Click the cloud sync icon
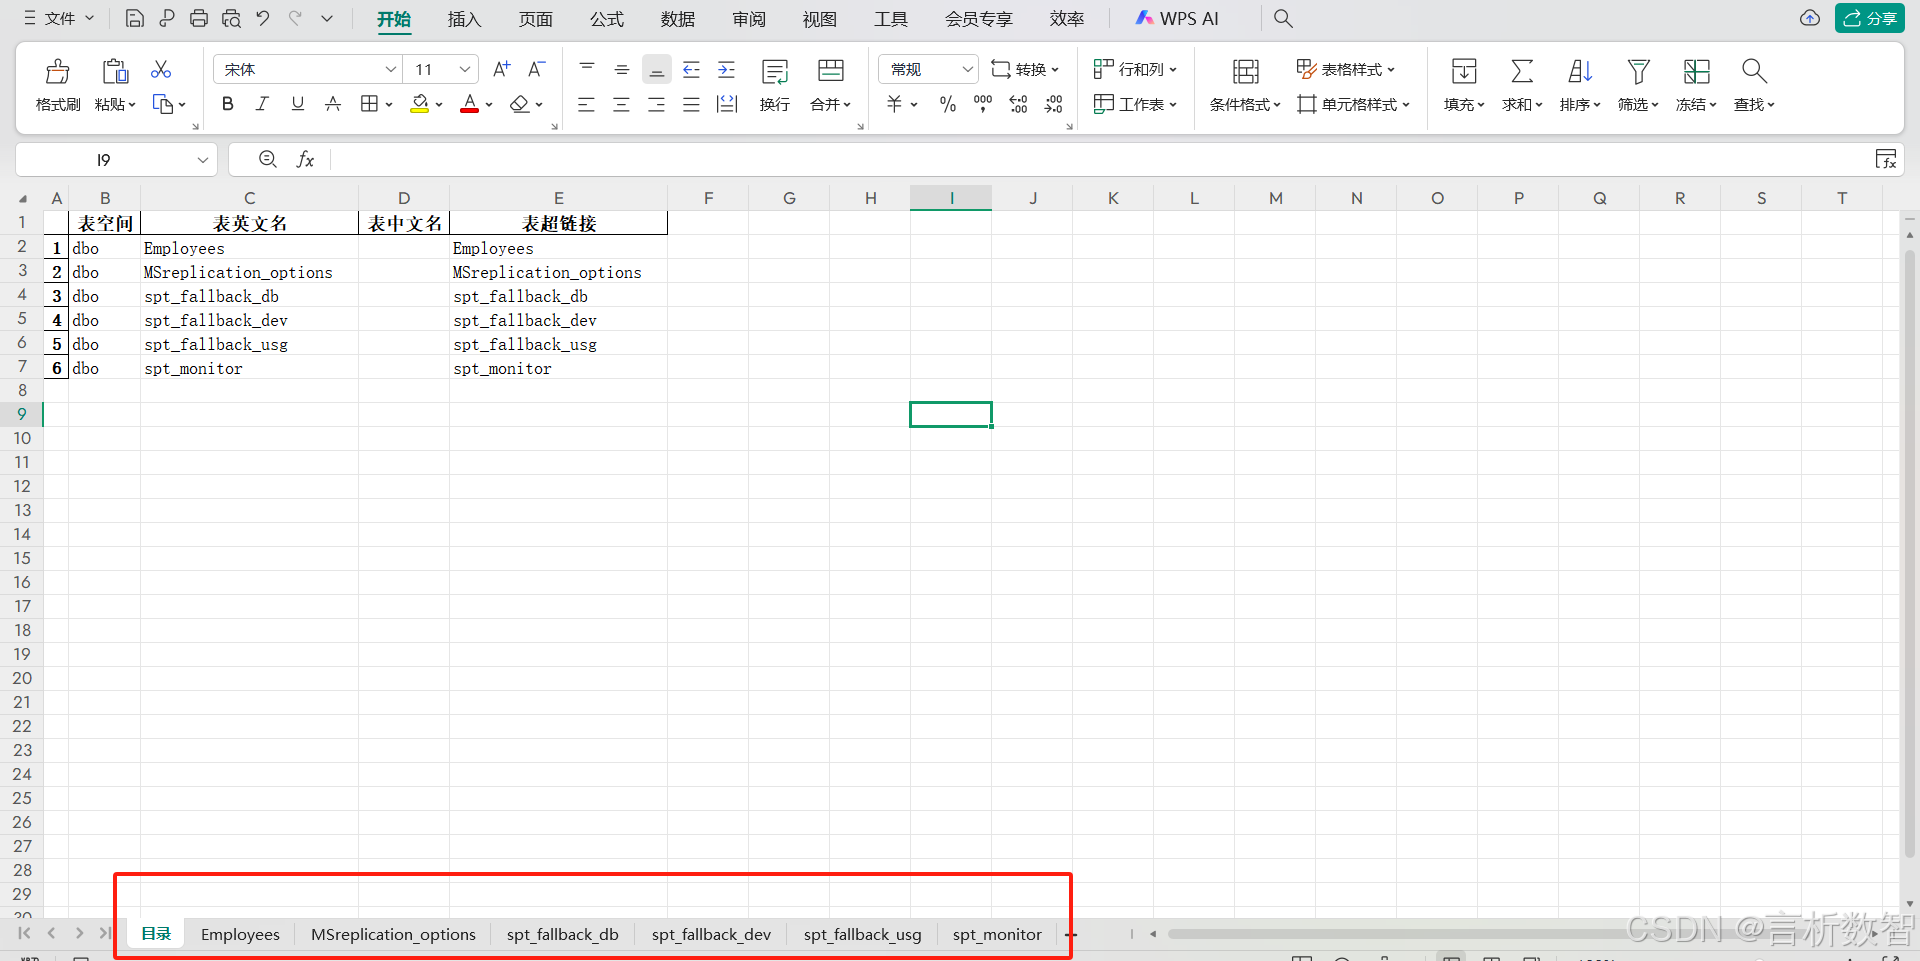The height and width of the screenshot is (961, 1920). point(1810,18)
